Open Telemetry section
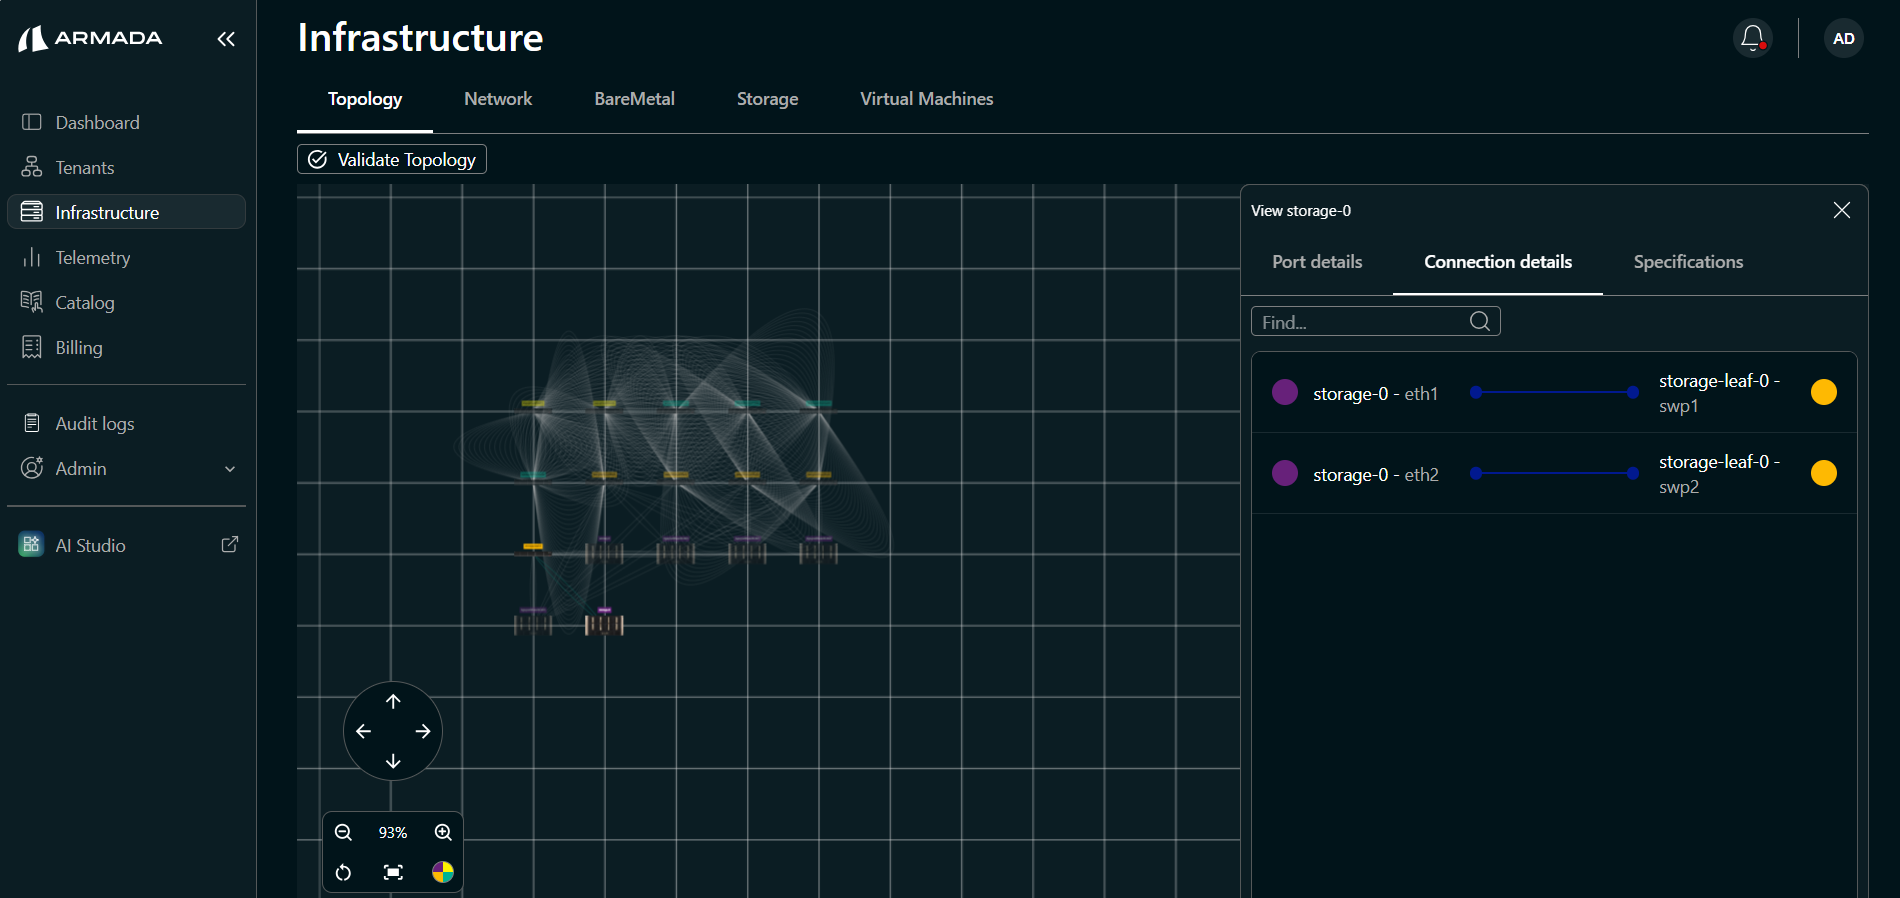1900x898 pixels. pos(126,257)
